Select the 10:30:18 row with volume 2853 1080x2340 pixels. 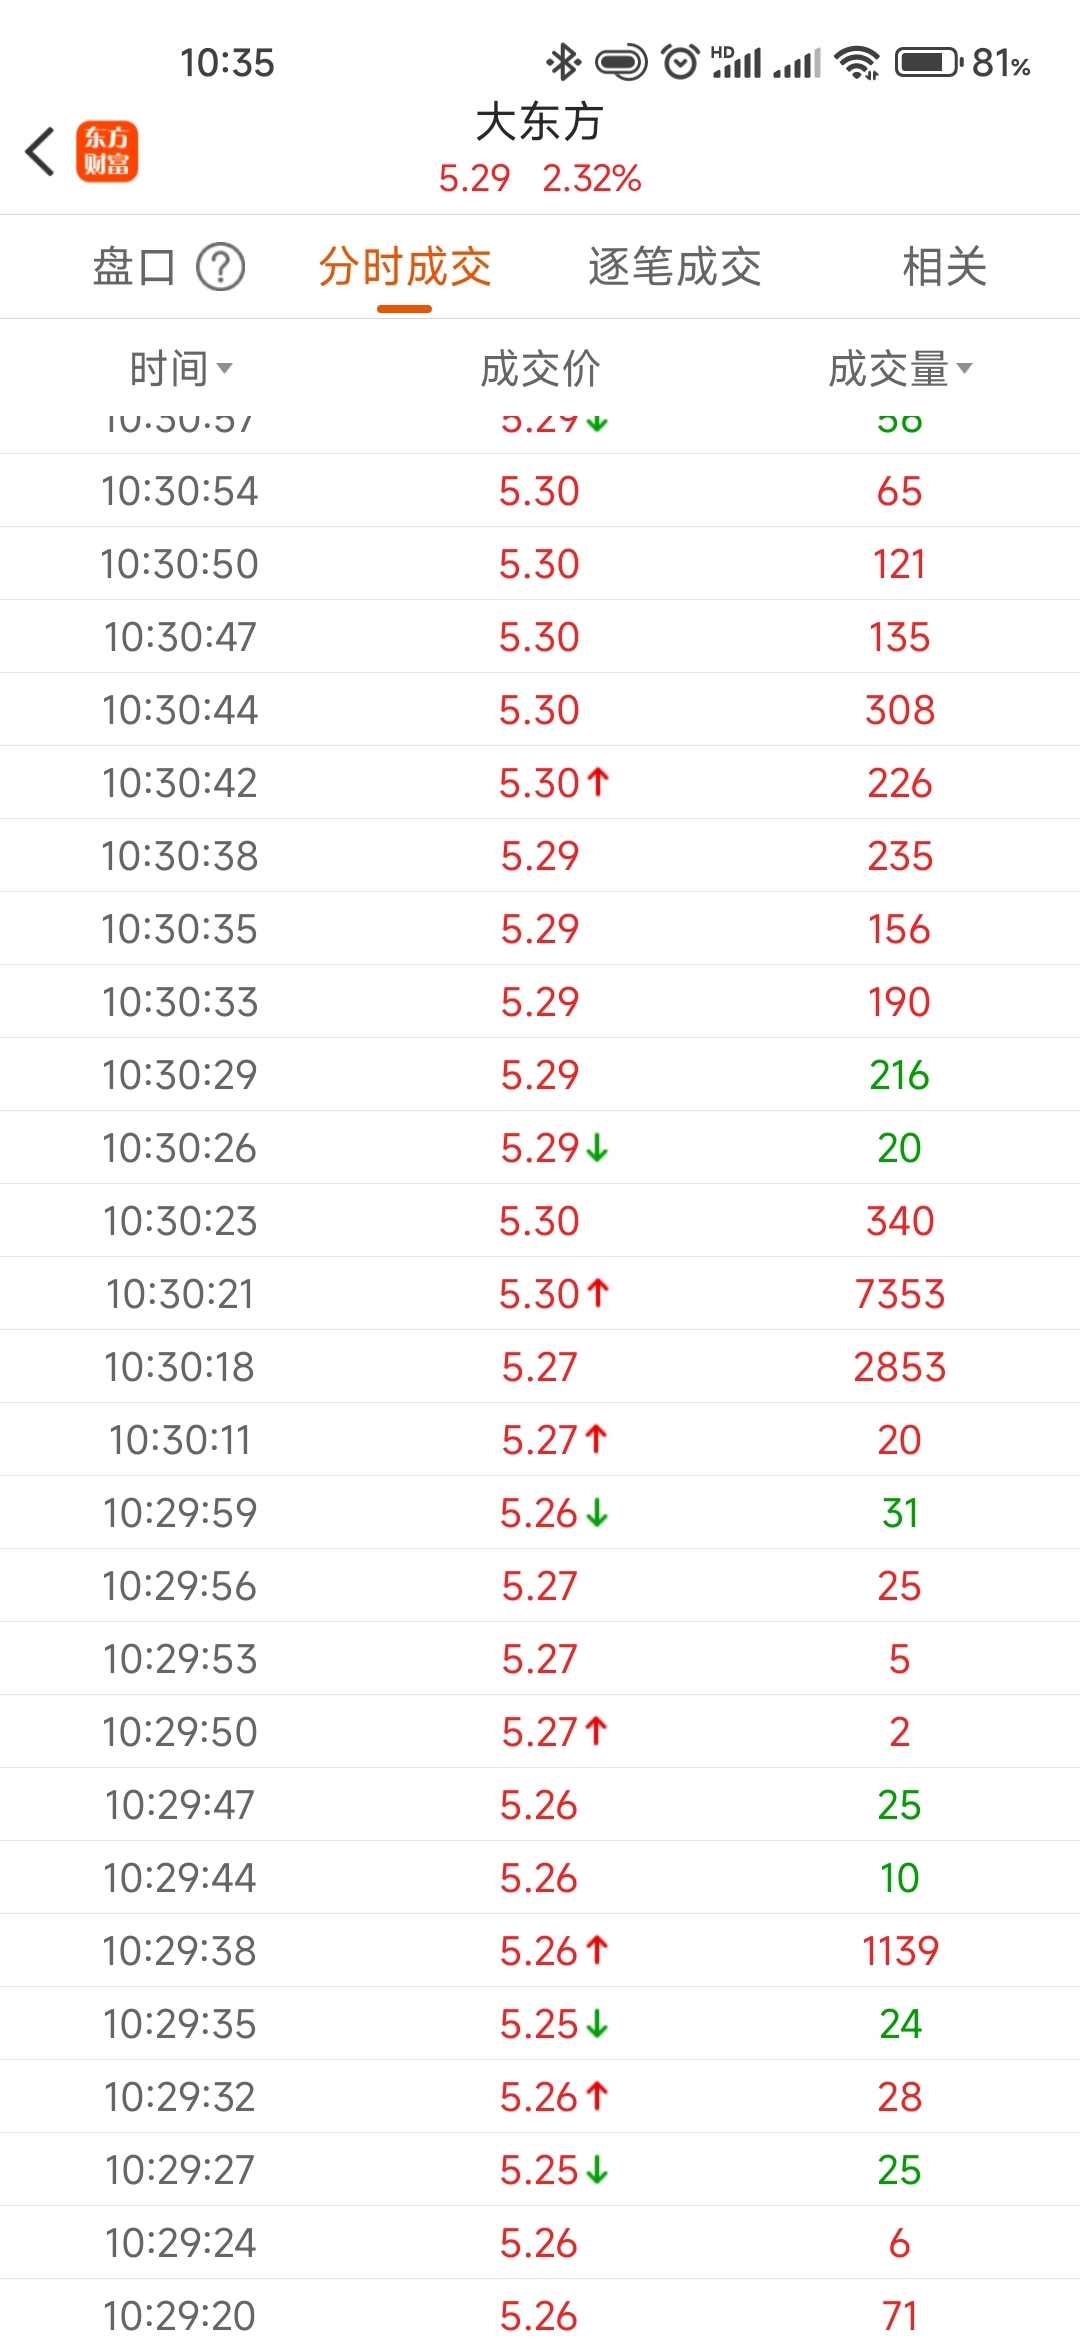click(540, 1366)
